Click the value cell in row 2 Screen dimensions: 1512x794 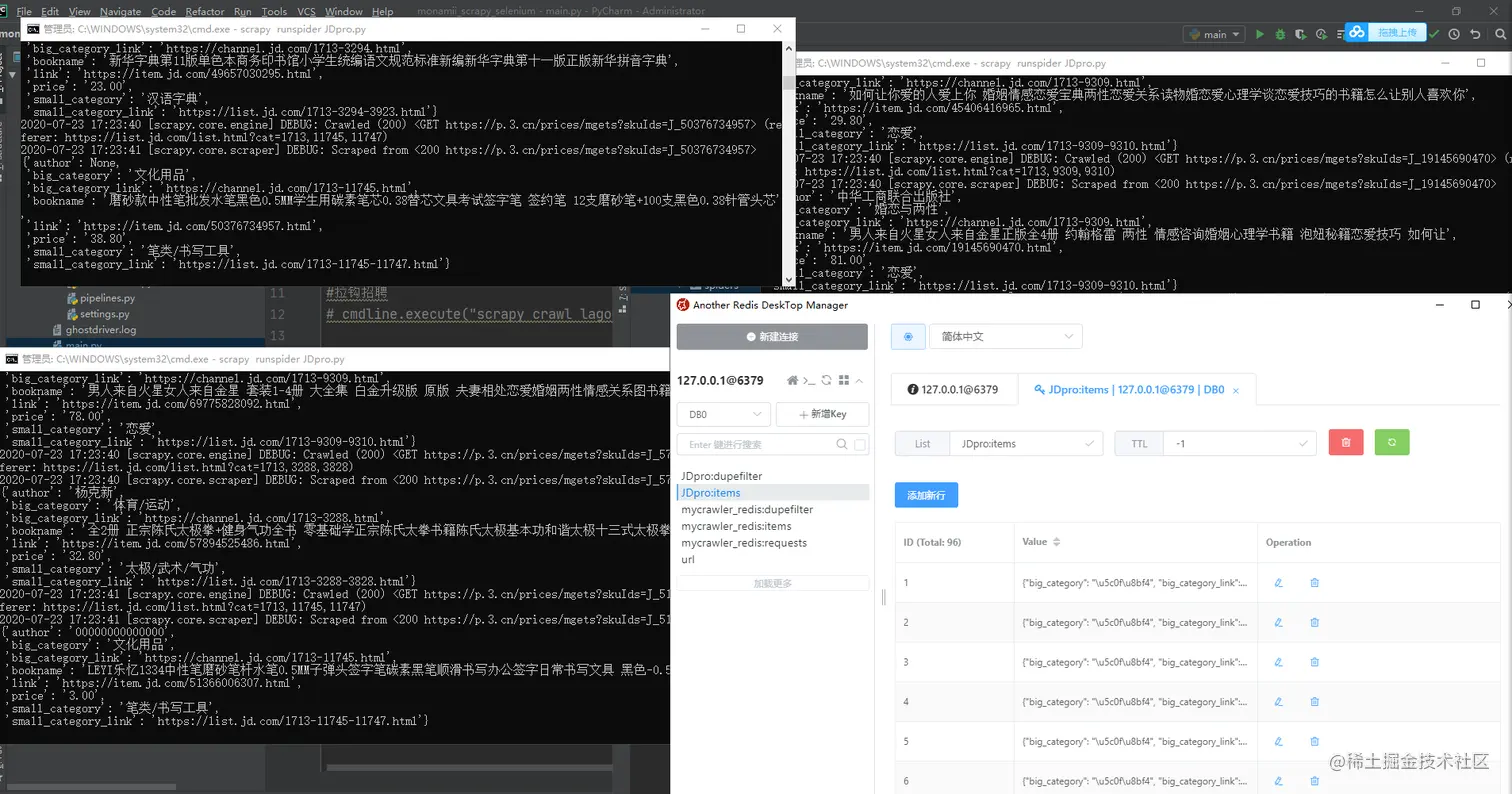point(1134,622)
